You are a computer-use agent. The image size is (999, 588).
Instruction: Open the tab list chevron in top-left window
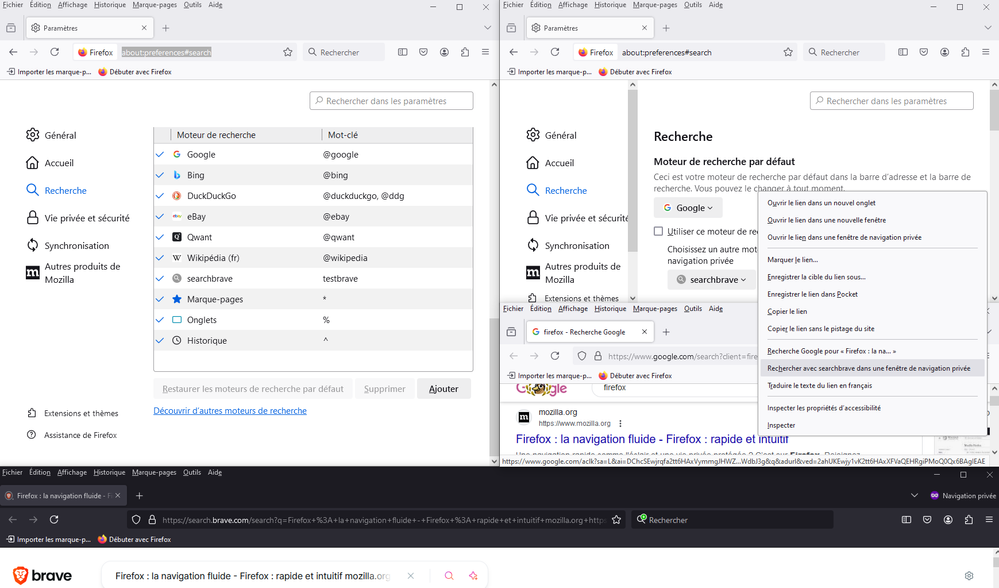pos(487,28)
